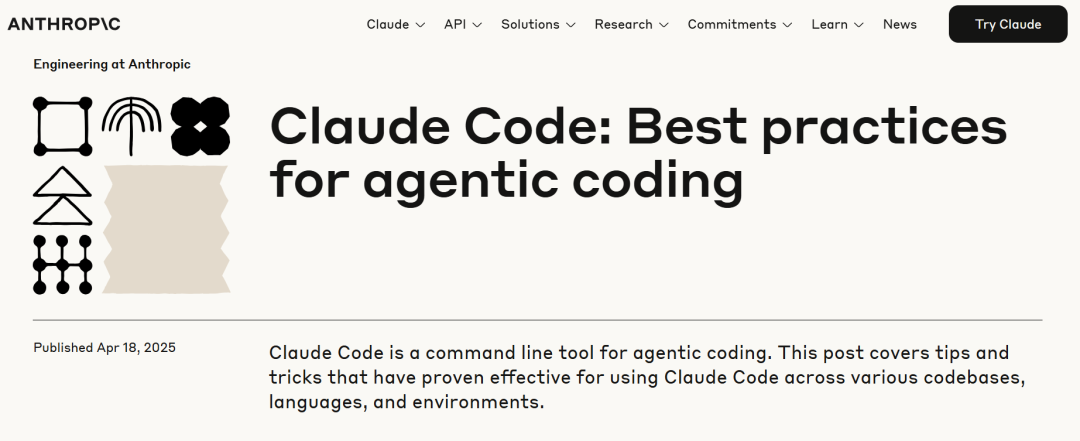1080x441 pixels.
Task: Expand the chevron next to Claude
Action: pos(420,25)
